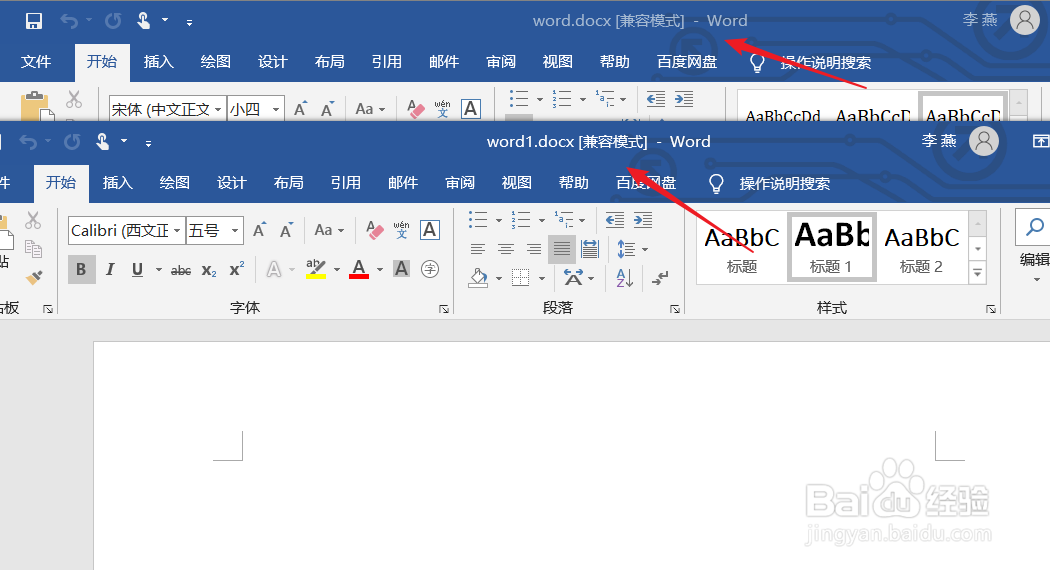
Task: Toggle Center alignment in word1.docx
Action: pos(506,249)
